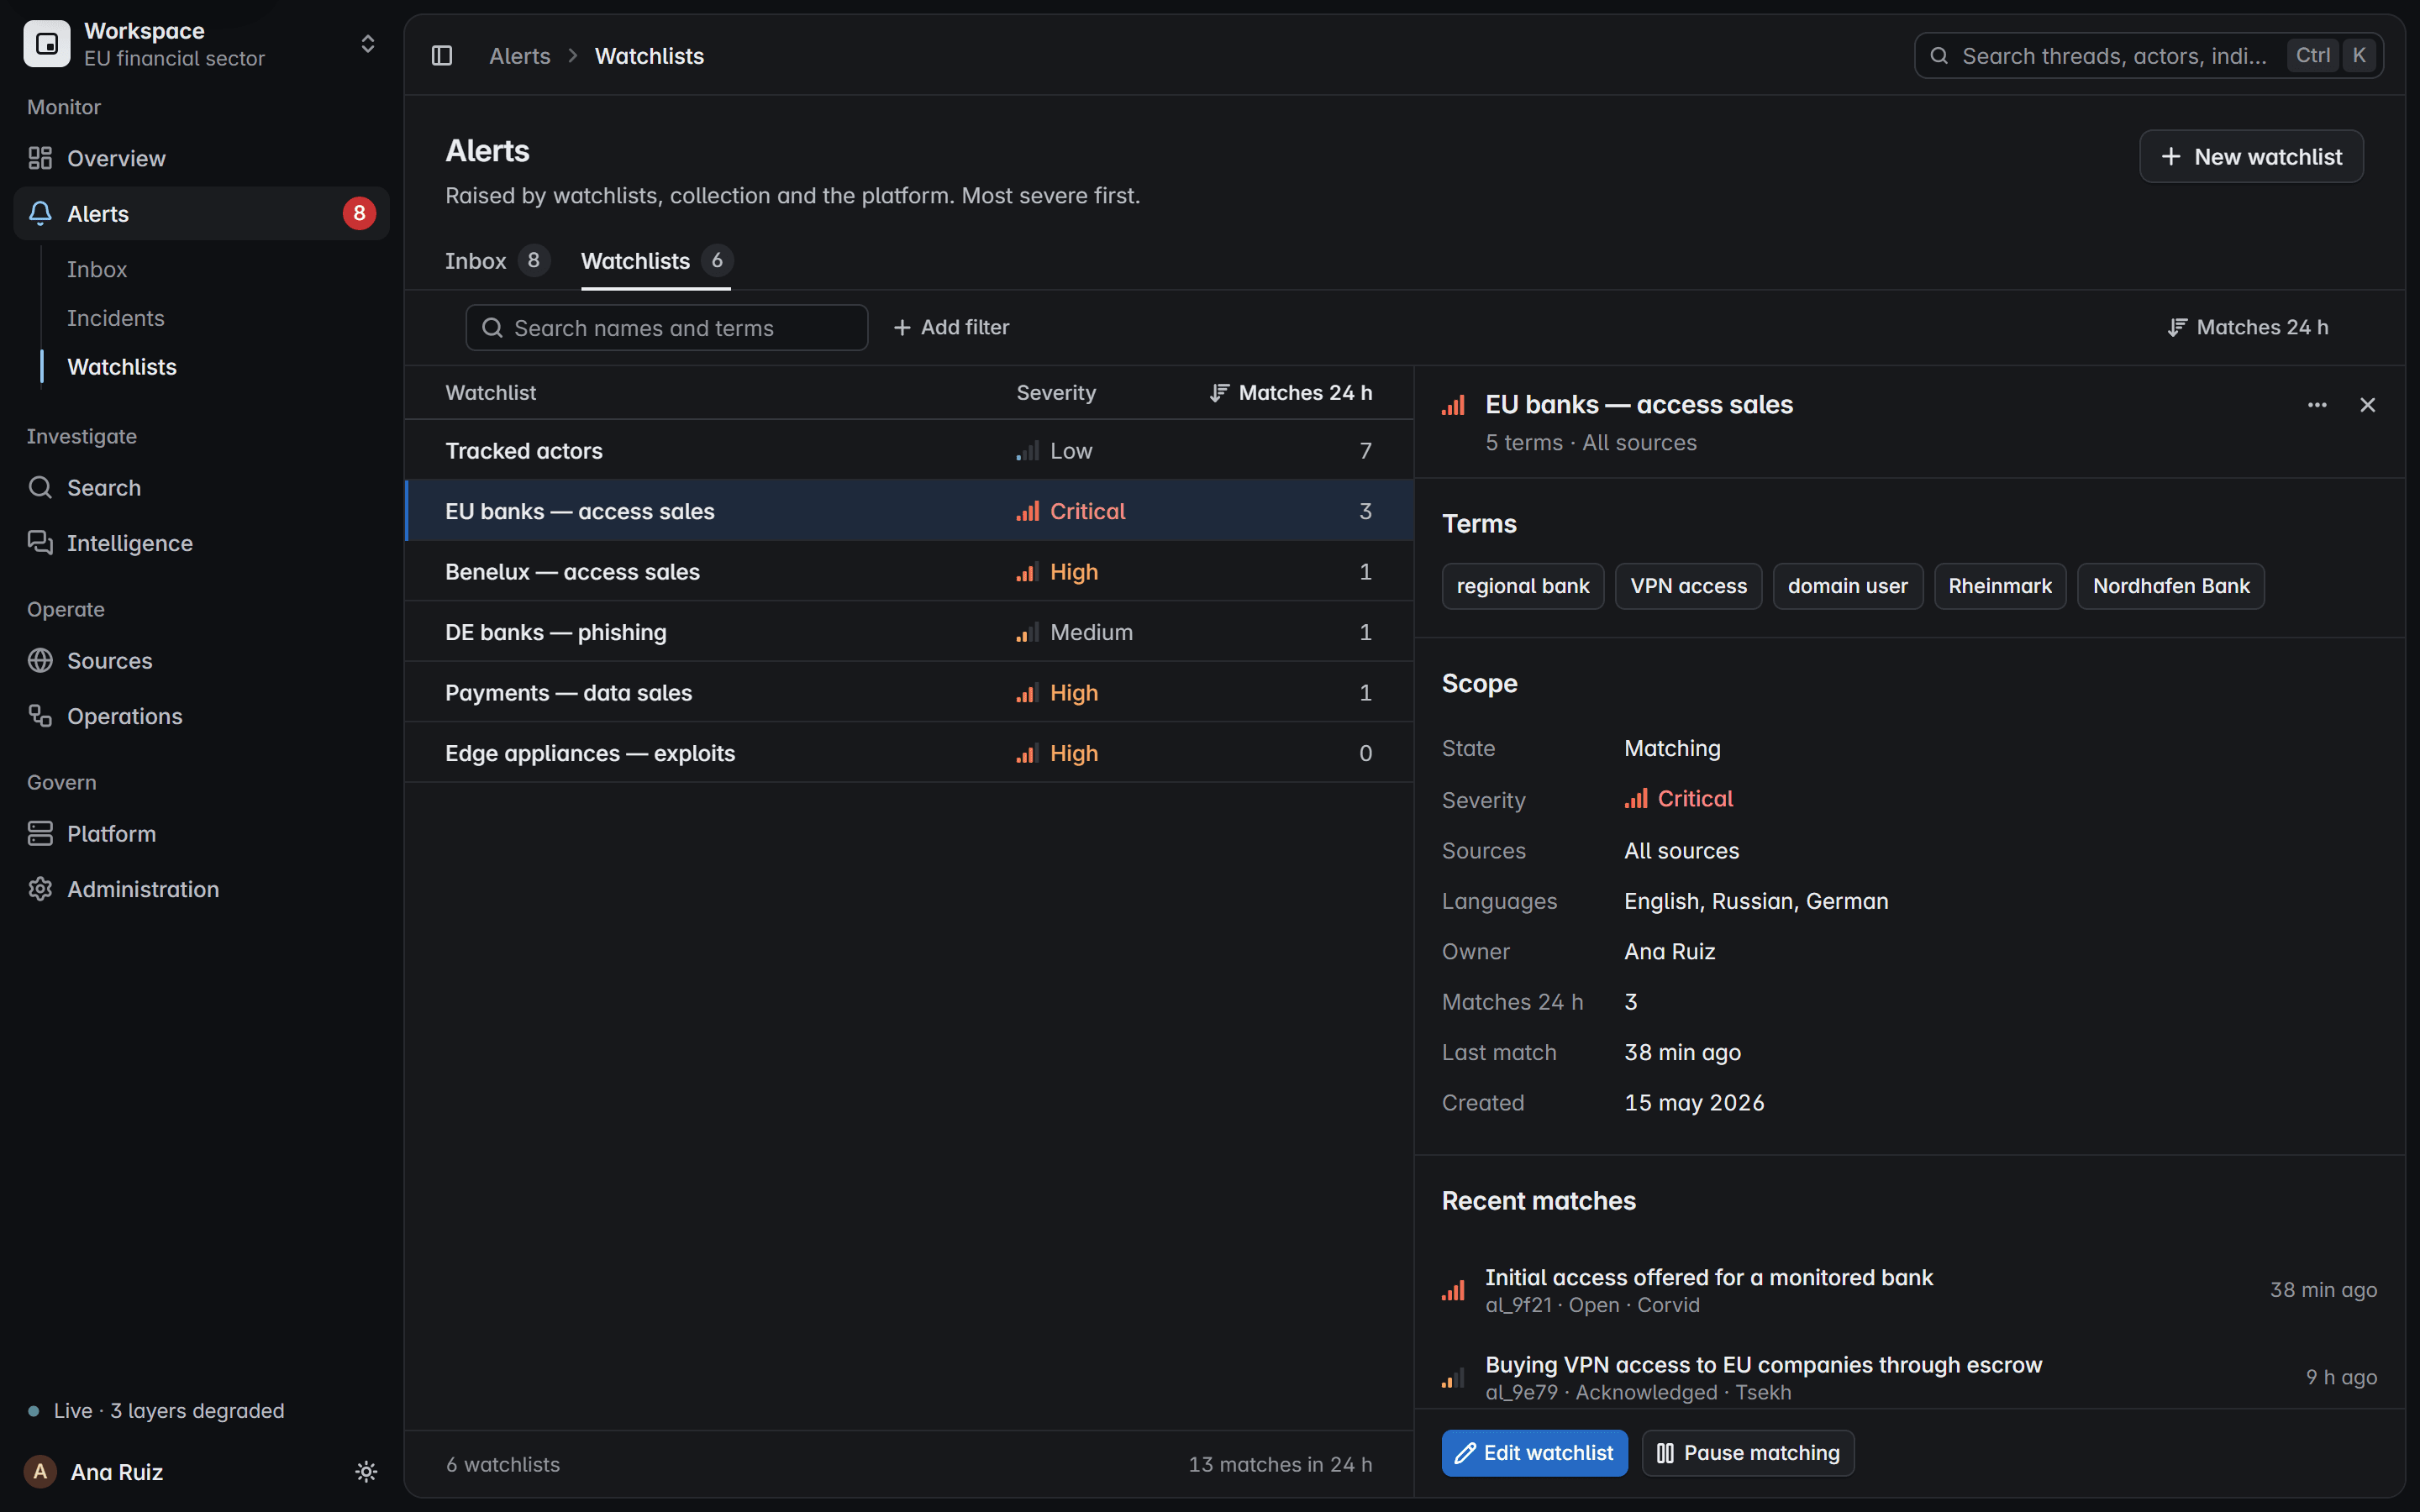The width and height of the screenshot is (2420, 1512).
Task: Click the Rheinmark term chip
Action: click(1999, 586)
